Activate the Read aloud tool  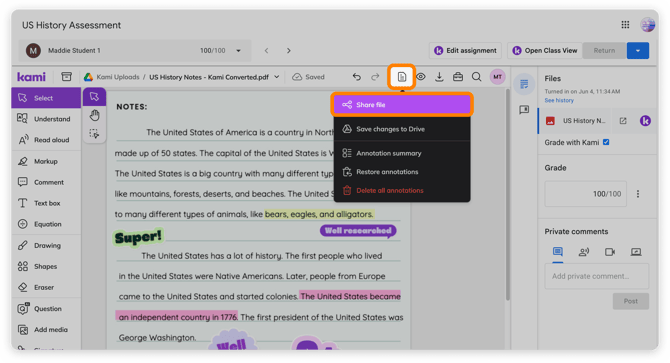click(x=46, y=140)
